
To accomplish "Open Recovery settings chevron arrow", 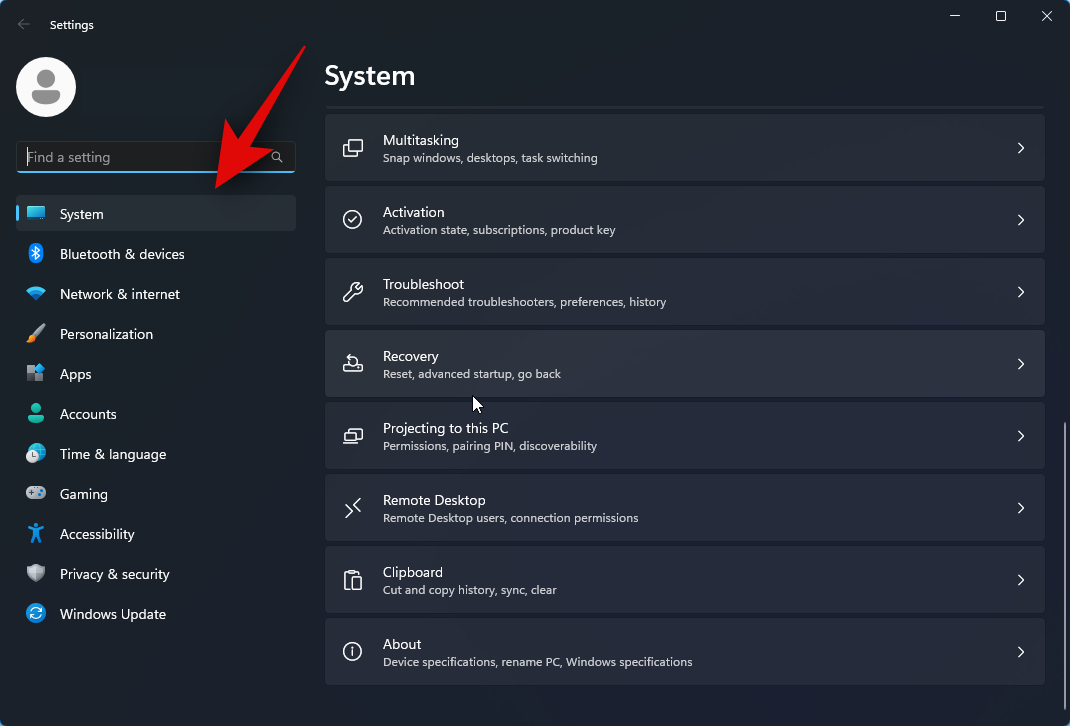I will [1021, 364].
